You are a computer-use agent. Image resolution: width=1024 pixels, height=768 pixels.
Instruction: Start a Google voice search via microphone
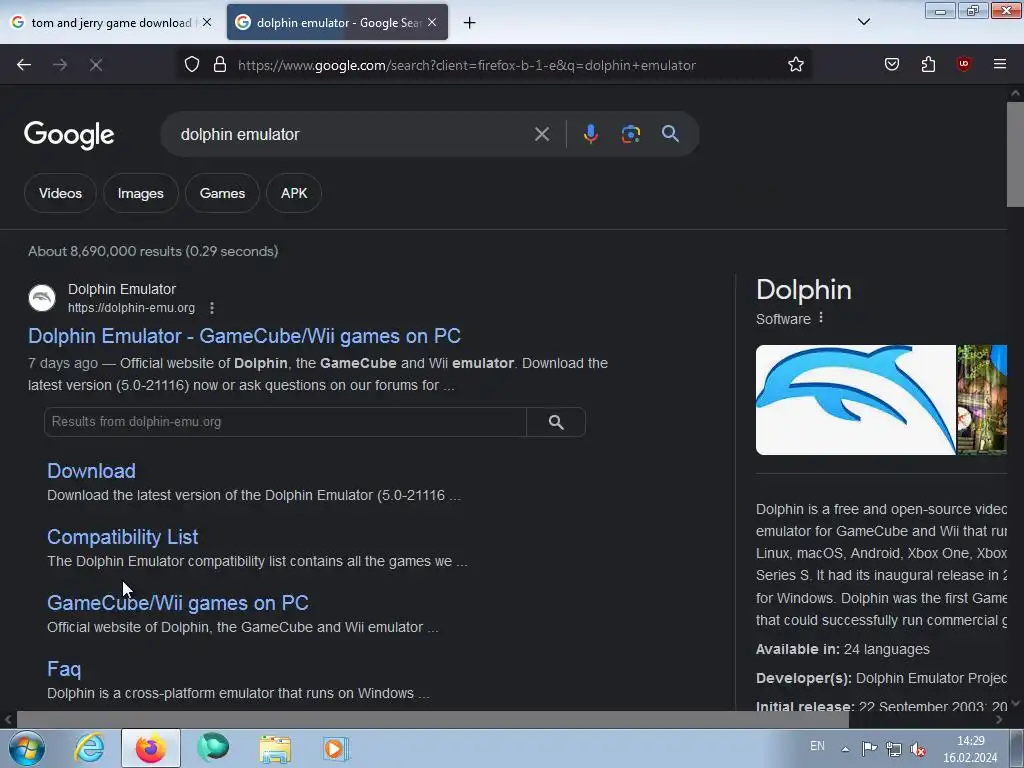[x=590, y=134]
